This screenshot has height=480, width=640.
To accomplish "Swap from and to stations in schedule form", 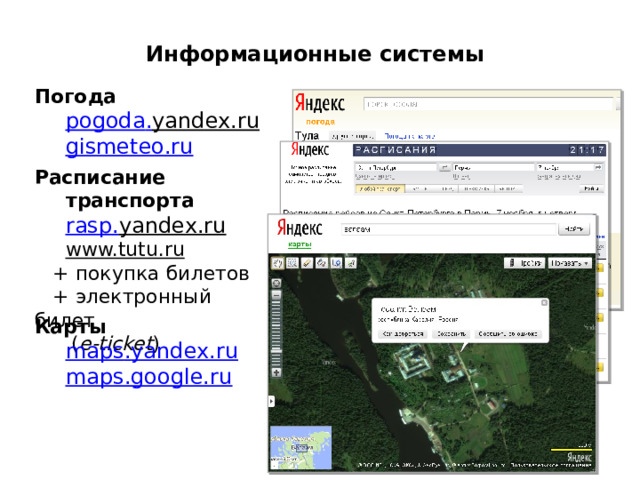I will click(444, 167).
